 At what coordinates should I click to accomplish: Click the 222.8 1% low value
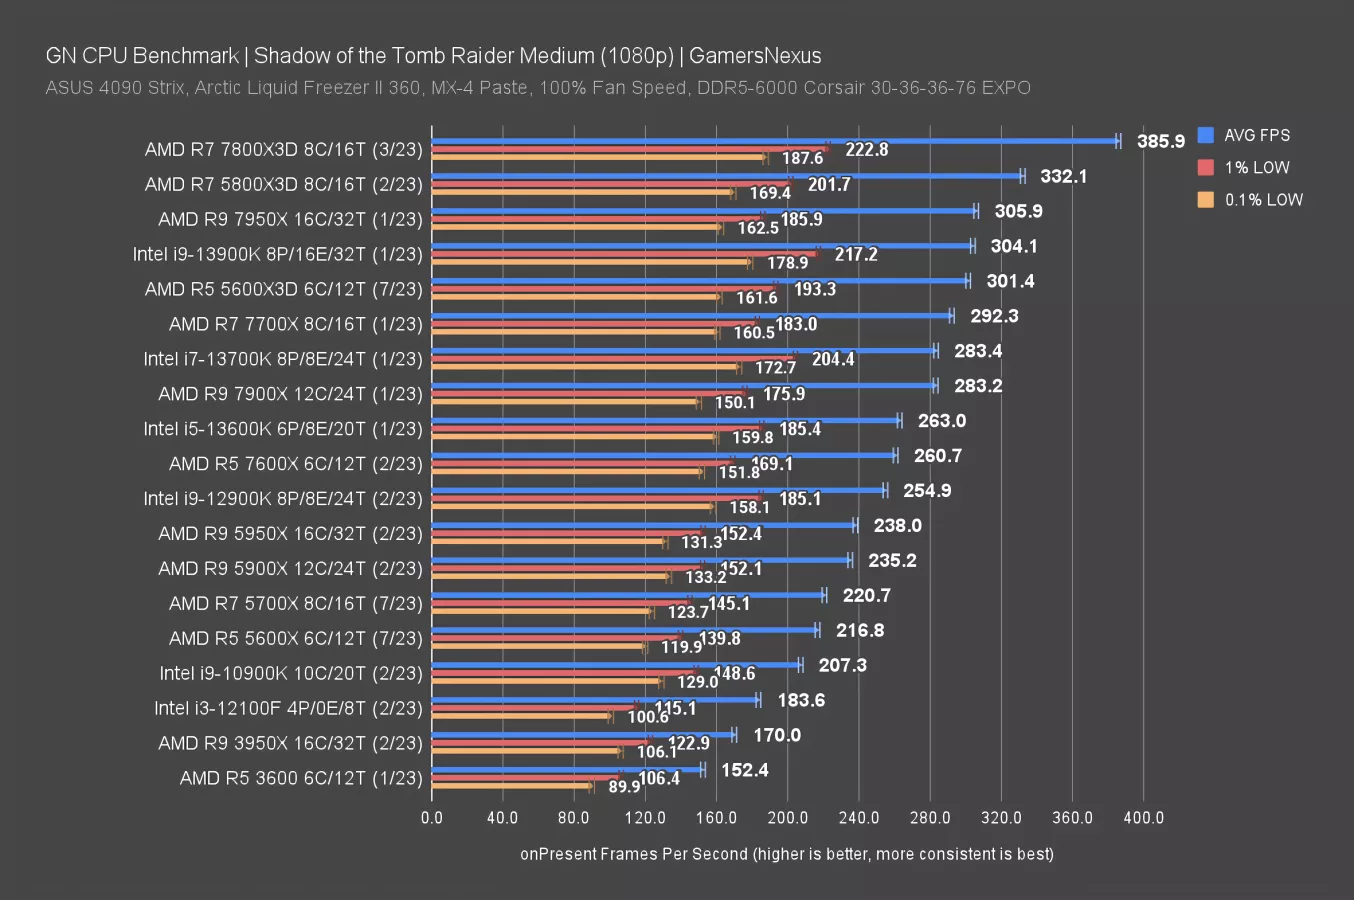[866, 149]
